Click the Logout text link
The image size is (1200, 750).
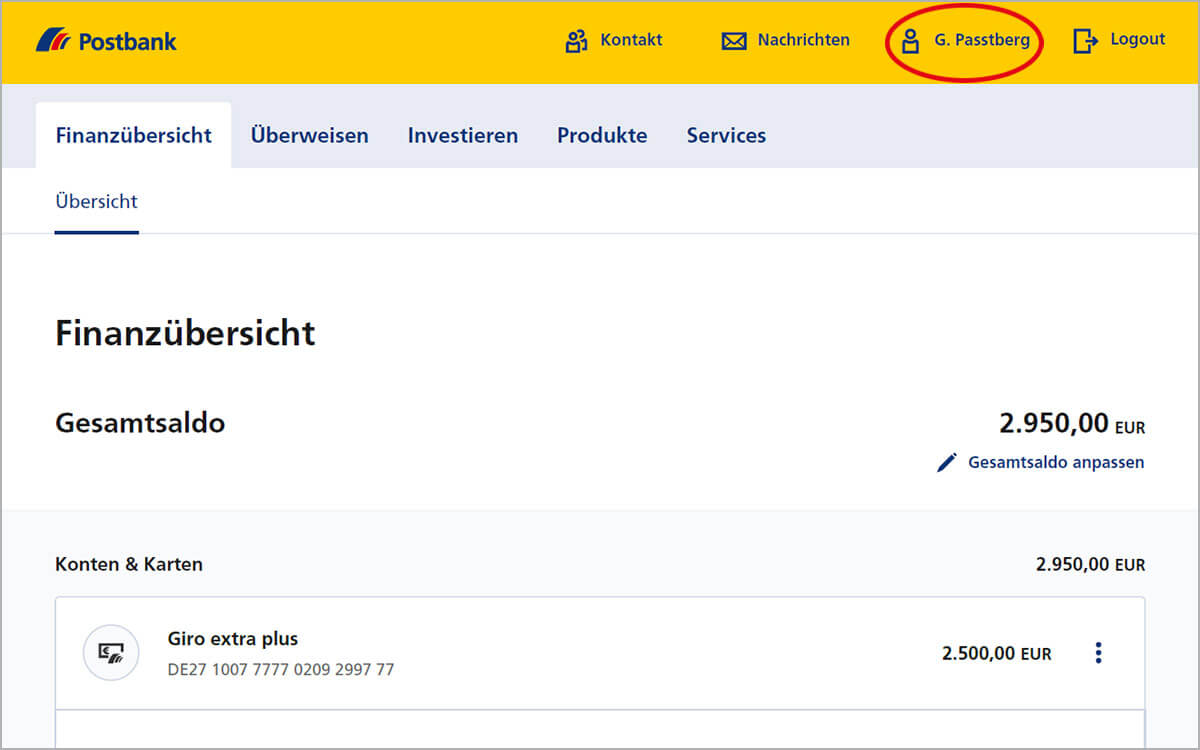[1138, 39]
